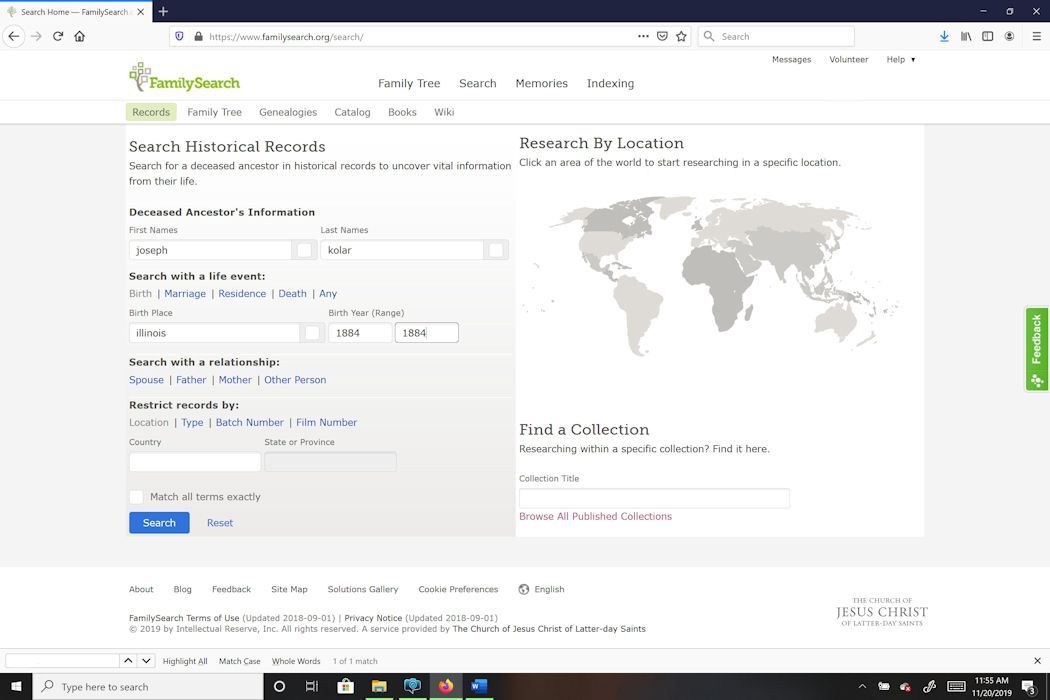Select the Genealogies sub-tab
The height and width of the screenshot is (700, 1050).
(x=288, y=112)
